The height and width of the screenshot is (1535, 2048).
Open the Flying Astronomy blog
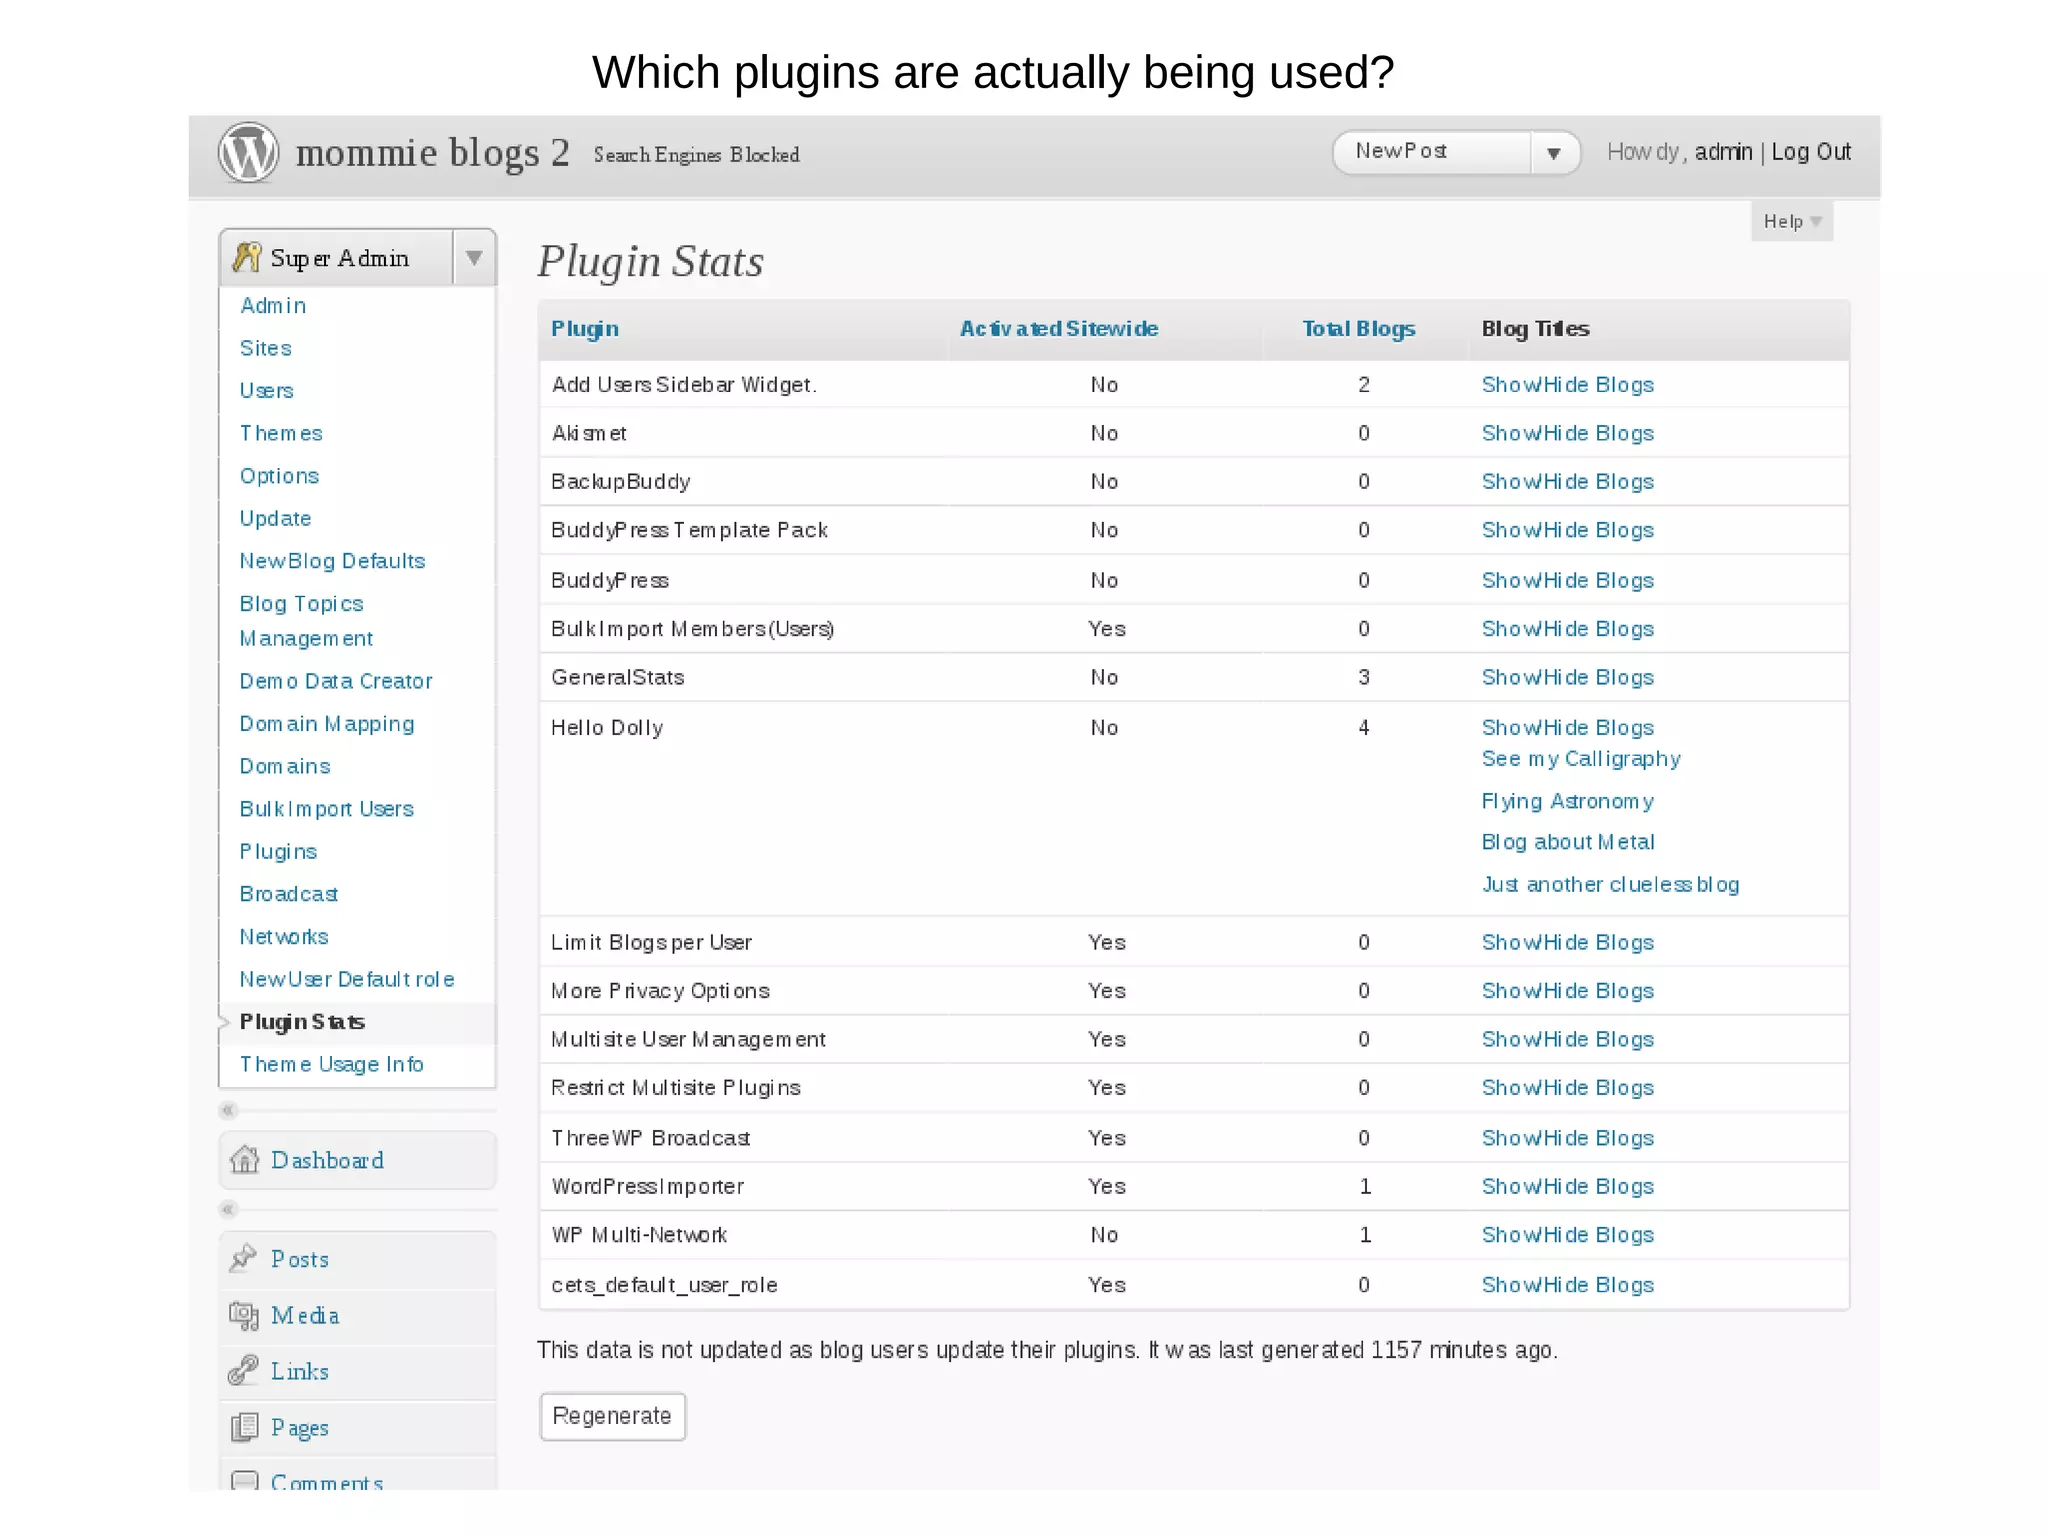tap(1568, 801)
